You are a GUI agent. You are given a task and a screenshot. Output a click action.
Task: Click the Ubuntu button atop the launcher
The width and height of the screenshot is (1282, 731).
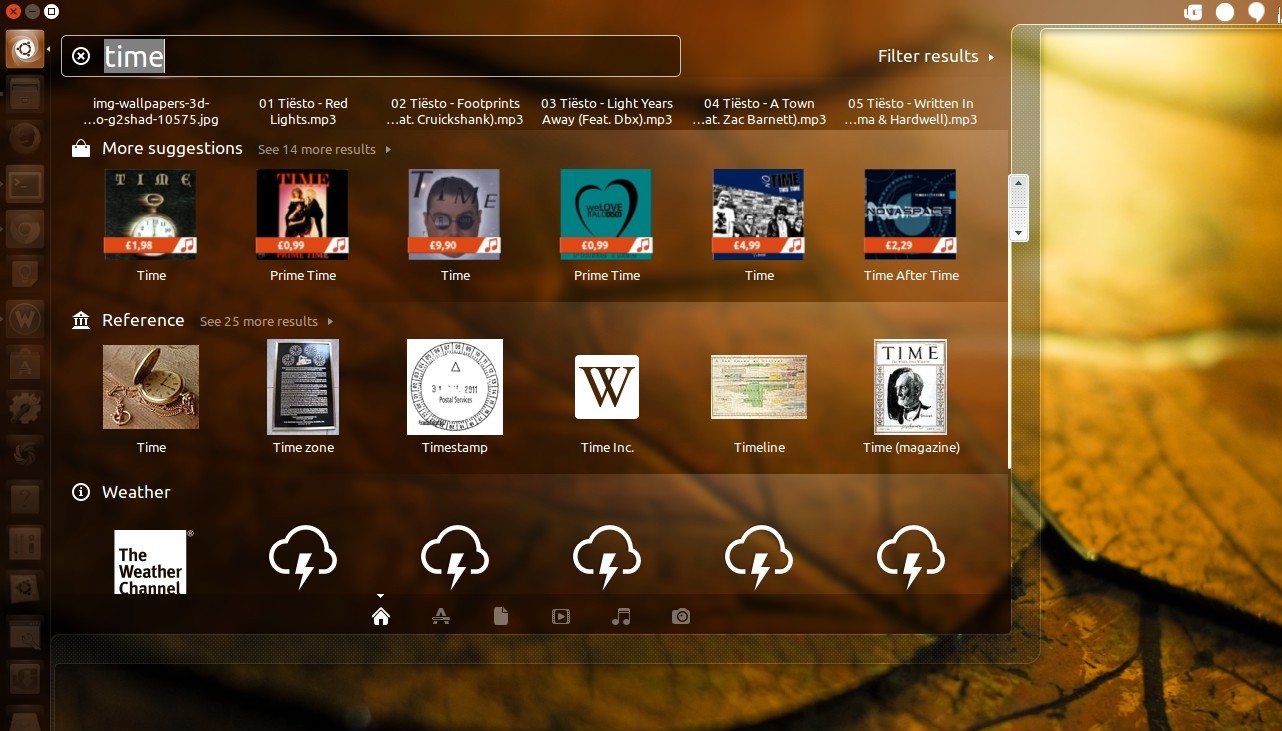[25, 47]
